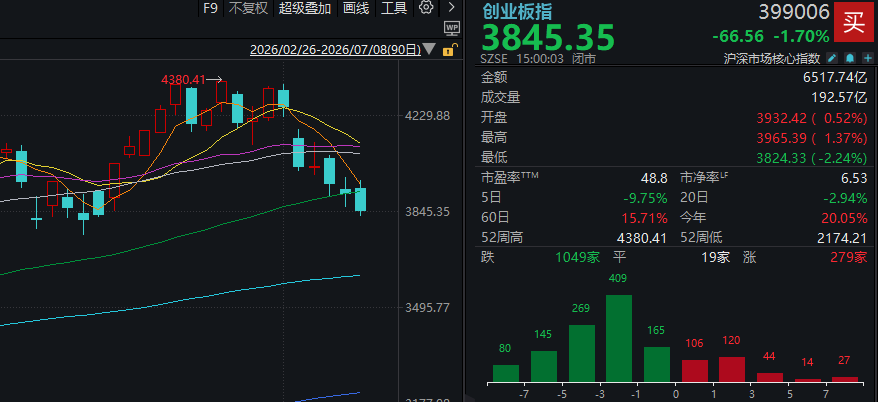Click the 4229.88 price axis label

click(x=427, y=116)
